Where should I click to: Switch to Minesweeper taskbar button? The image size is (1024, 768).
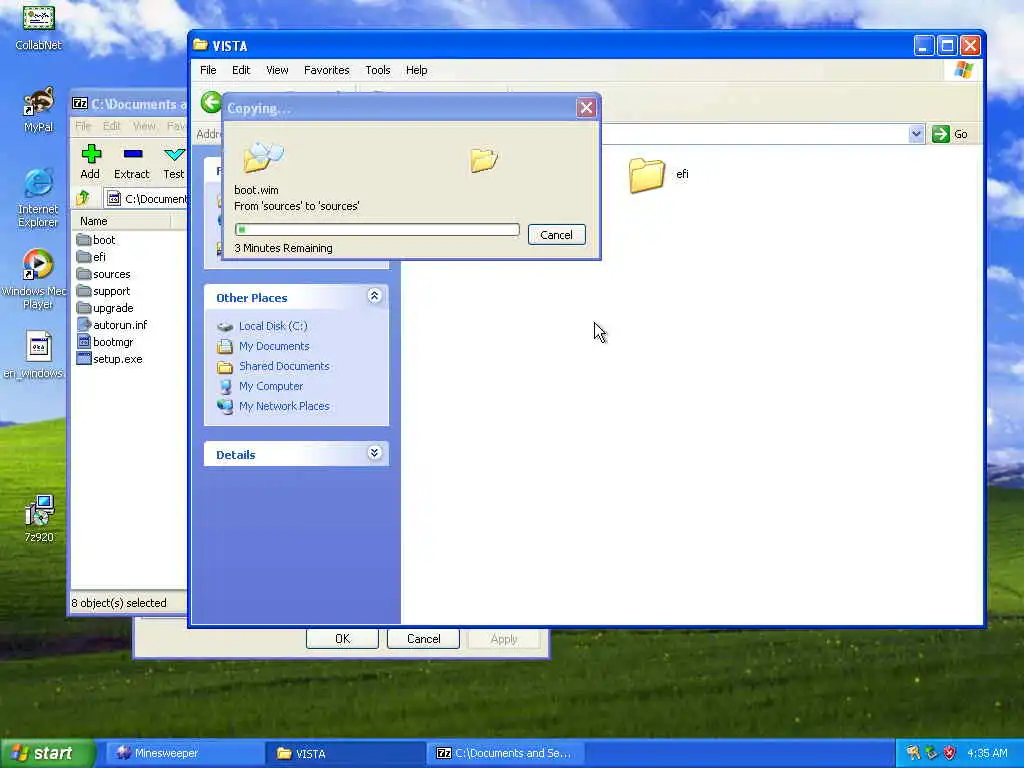pyautogui.click(x=185, y=753)
